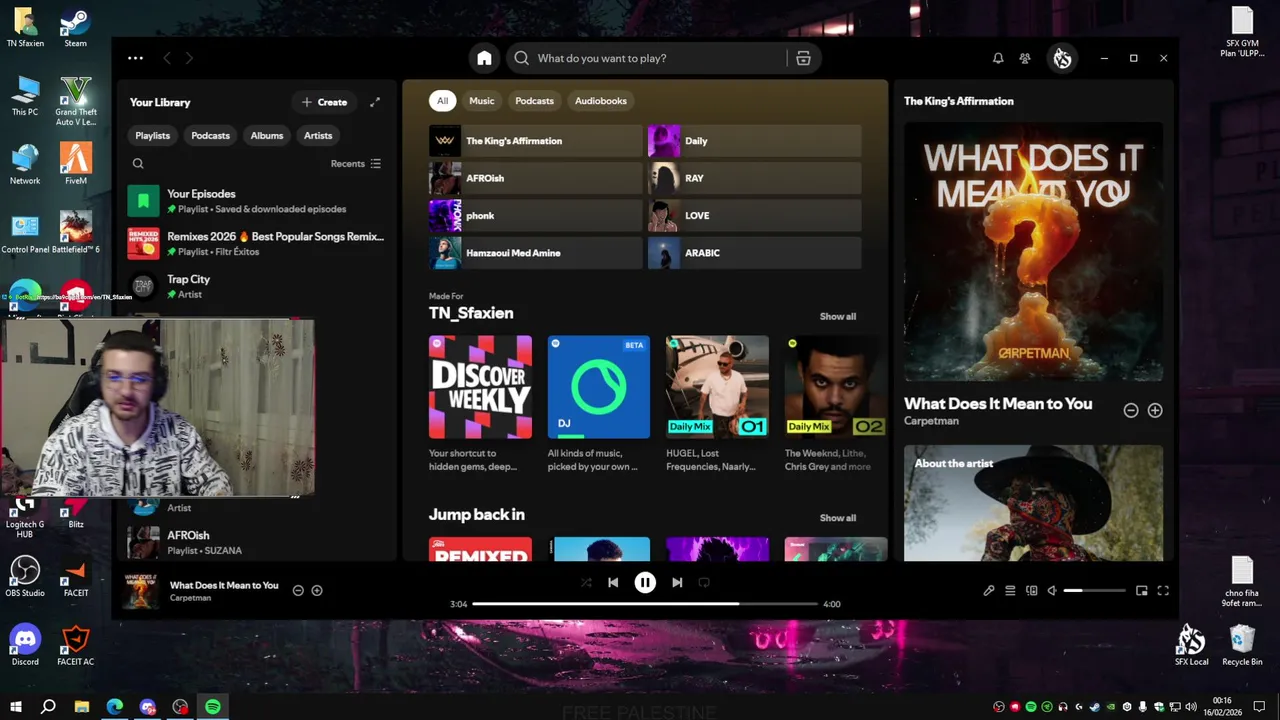Open FiveM desktop icon

click(75, 164)
